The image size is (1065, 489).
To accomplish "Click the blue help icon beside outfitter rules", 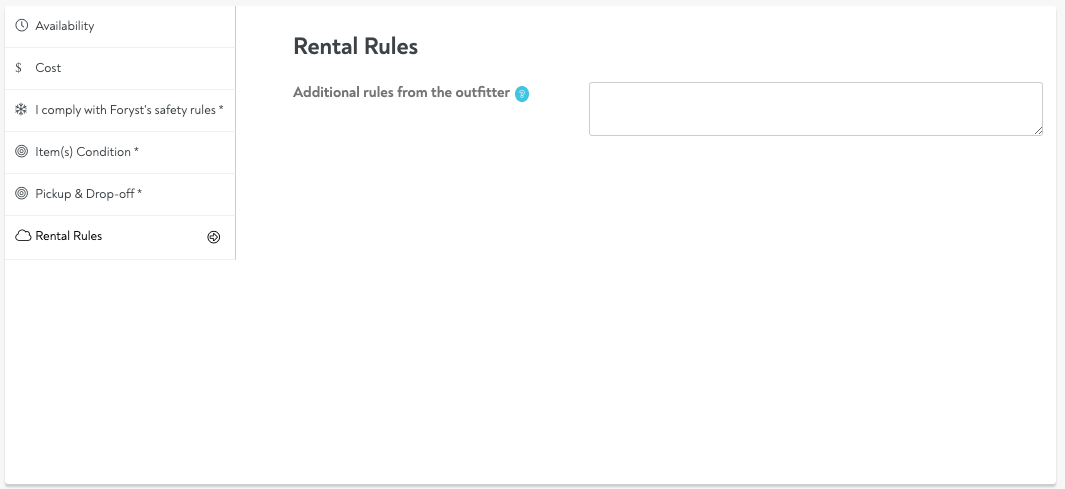I will click(522, 94).
